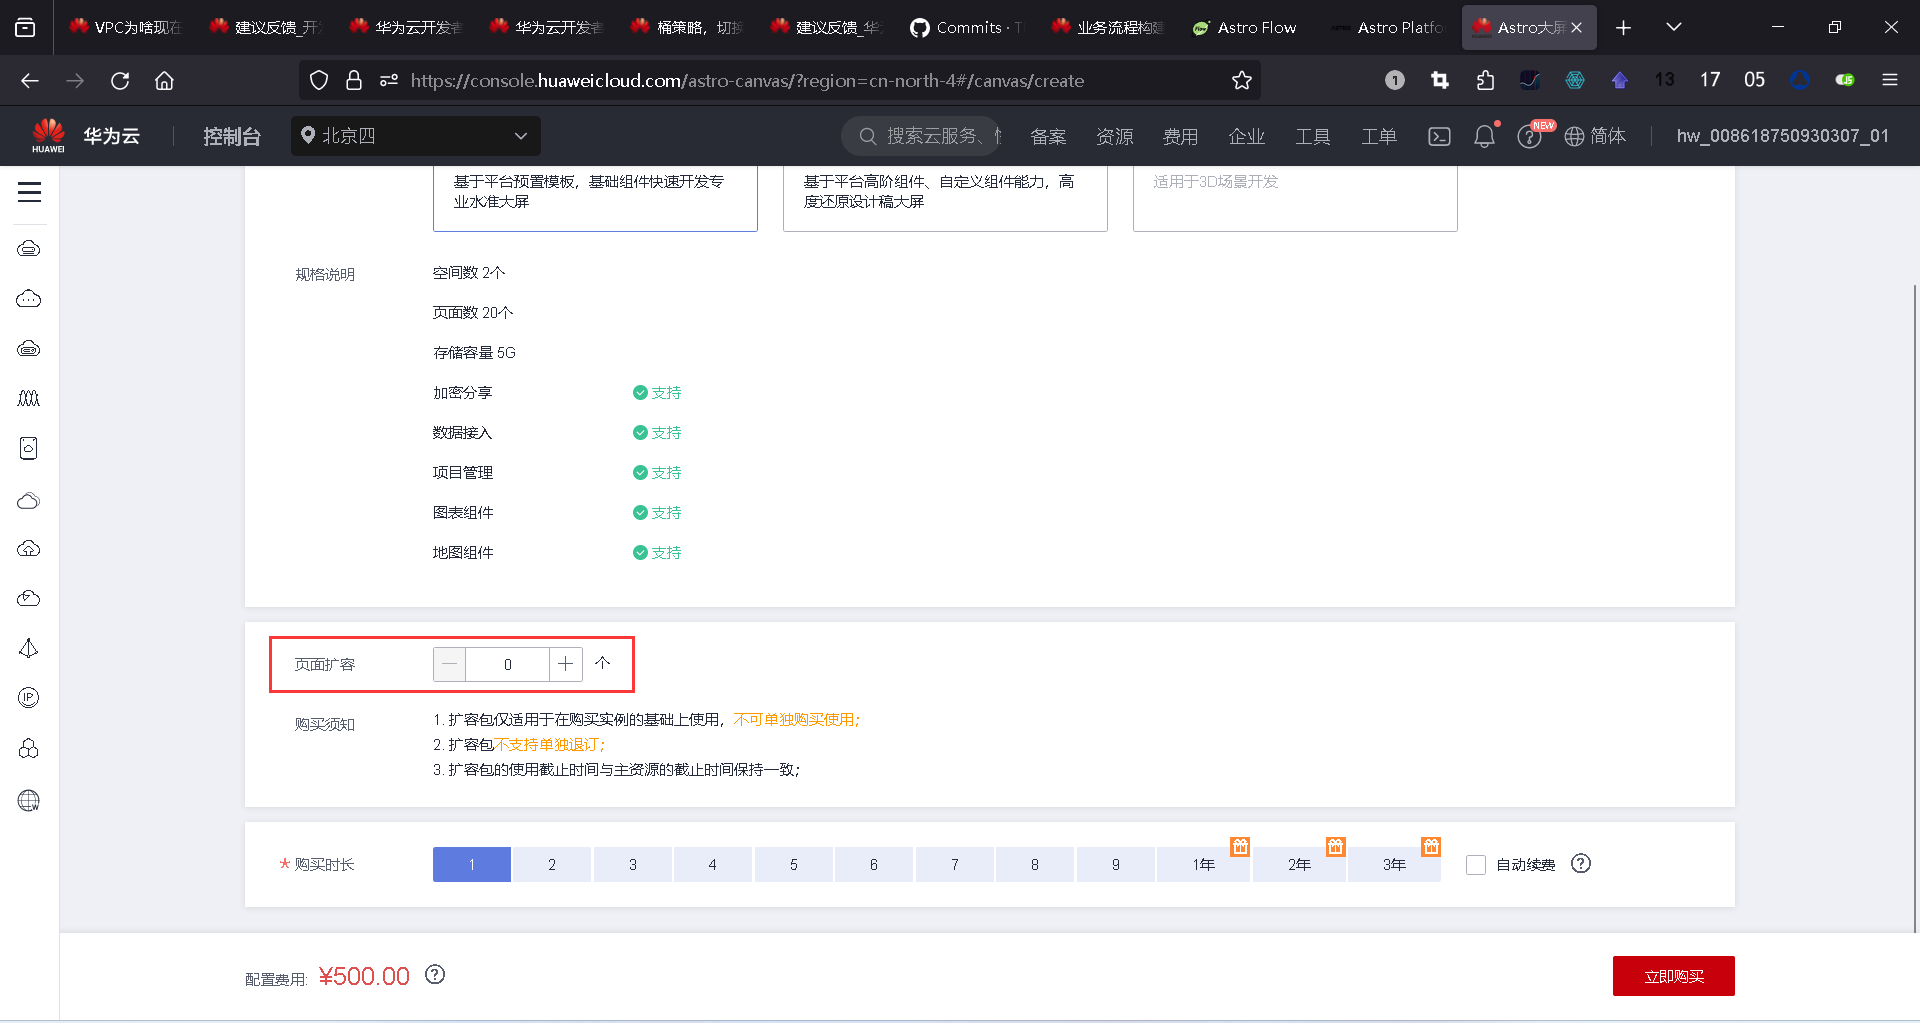The width and height of the screenshot is (1920, 1023).
Task: Open the browser extensions puzzle icon
Action: [1485, 80]
